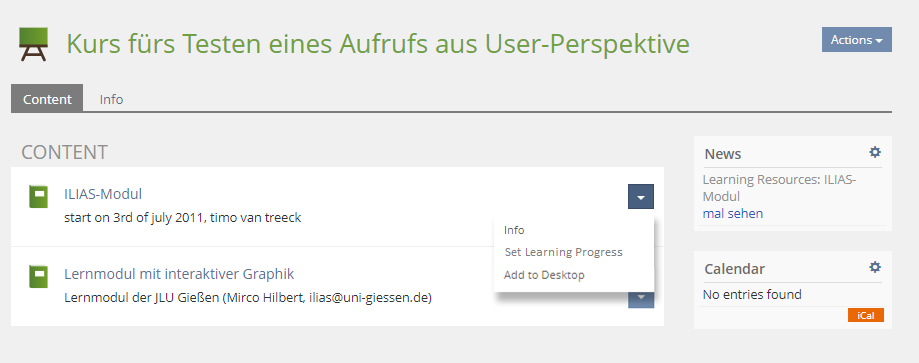
Task: Click the News block heading
Action: [x=723, y=154]
